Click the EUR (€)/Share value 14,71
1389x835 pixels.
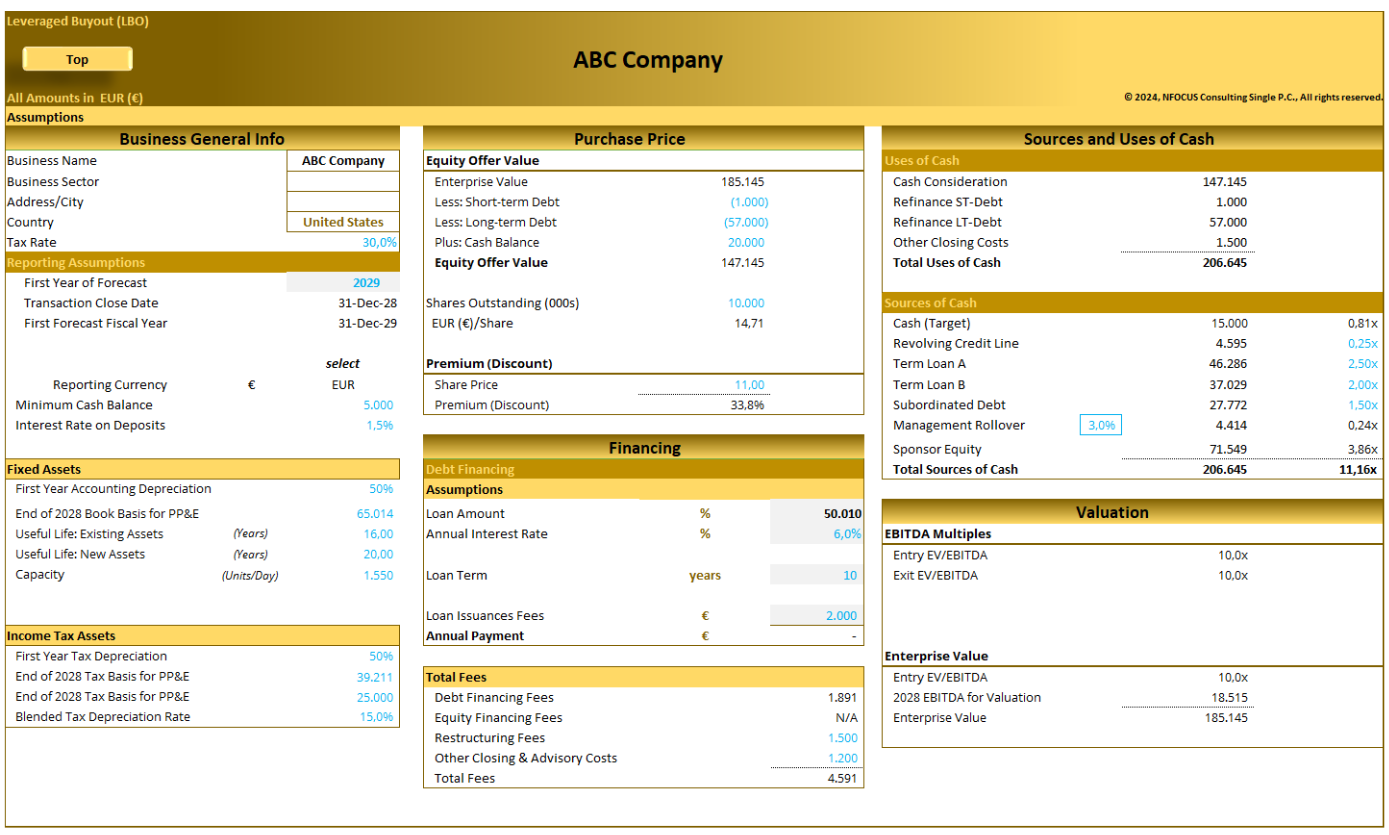(x=749, y=323)
